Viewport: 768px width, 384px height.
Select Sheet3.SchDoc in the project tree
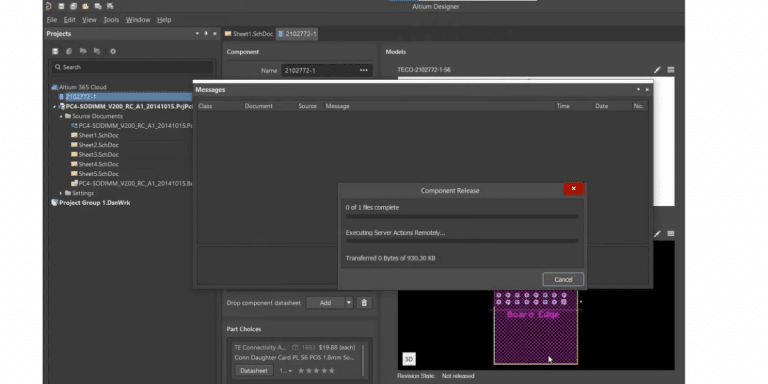point(98,154)
